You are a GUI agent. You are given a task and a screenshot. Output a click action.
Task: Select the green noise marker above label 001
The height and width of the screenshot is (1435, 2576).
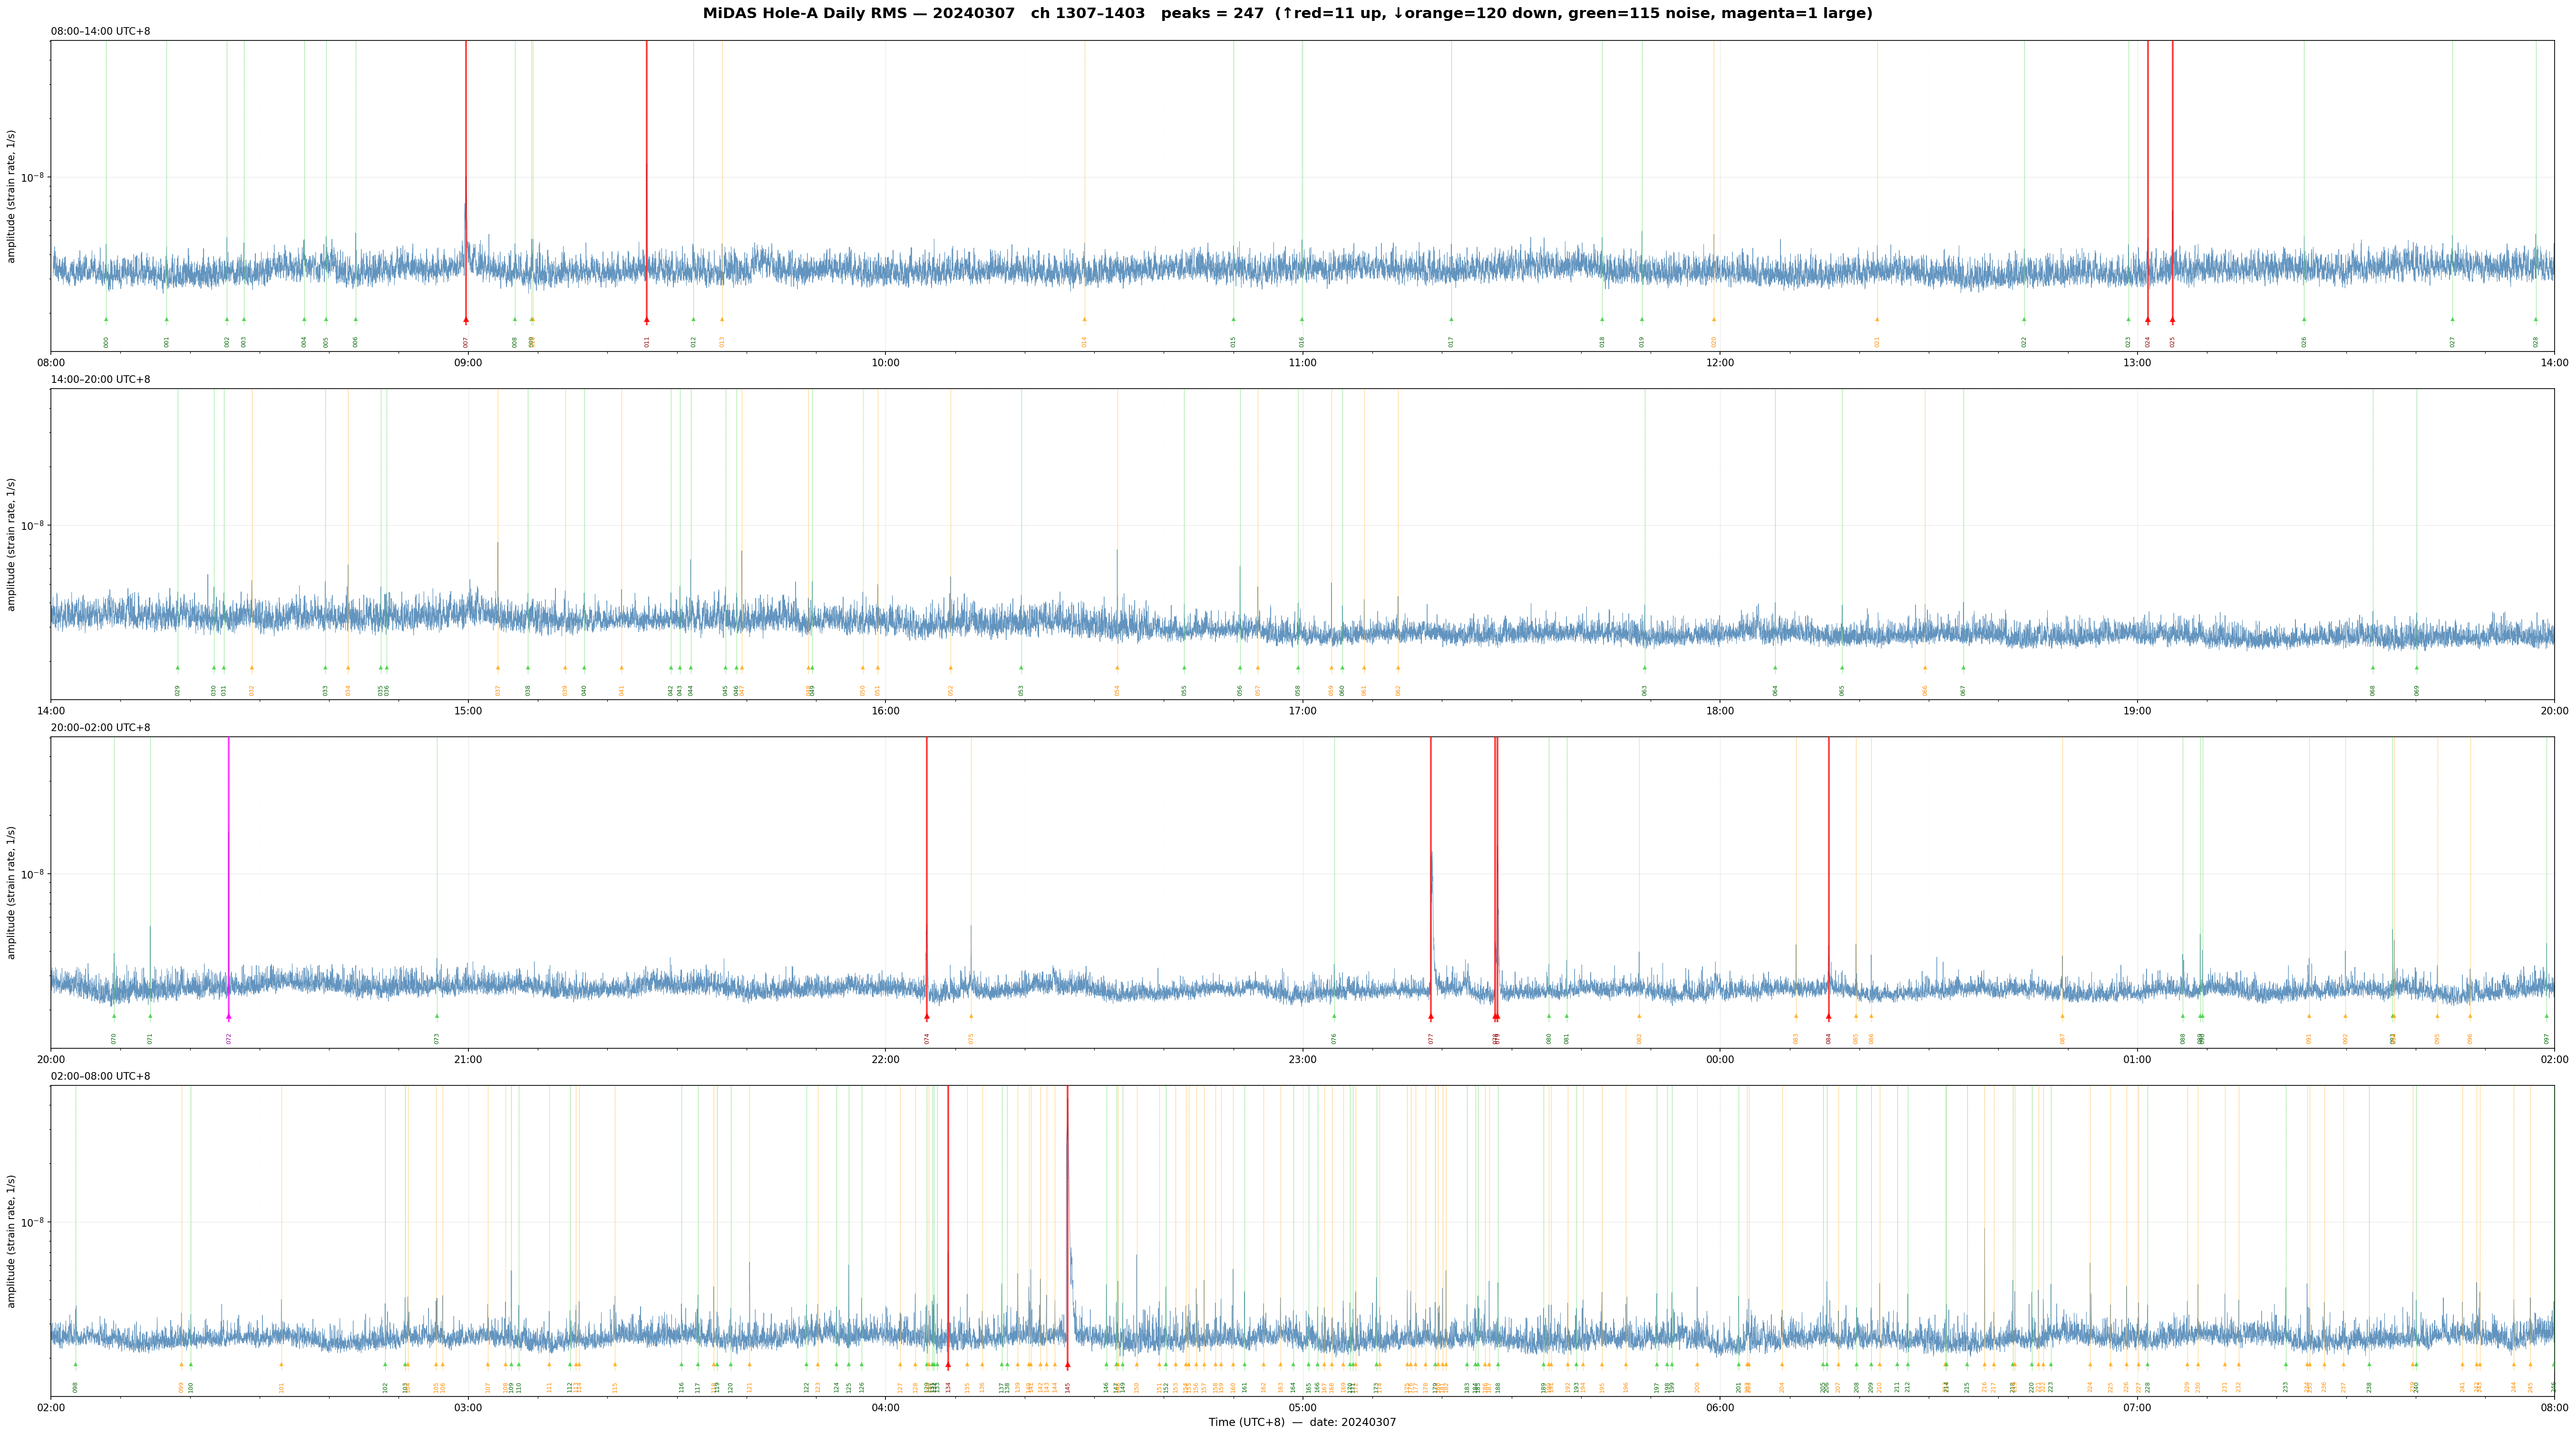[x=167, y=320]
